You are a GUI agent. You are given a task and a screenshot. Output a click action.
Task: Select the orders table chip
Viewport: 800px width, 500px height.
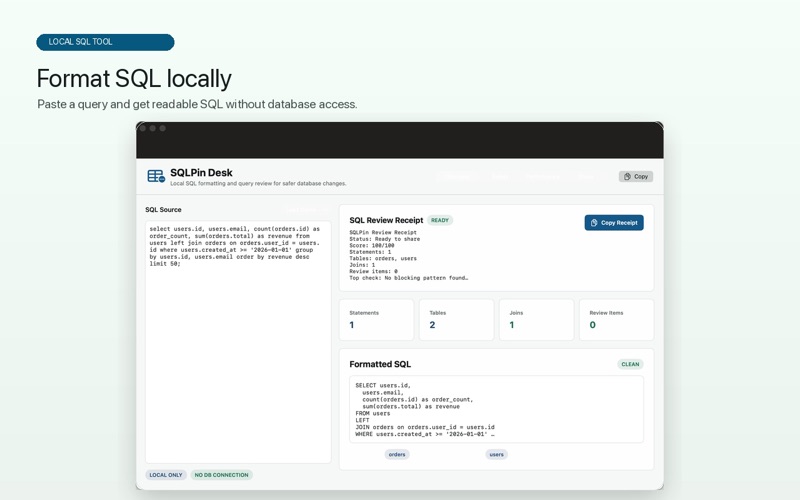[397, 455]
